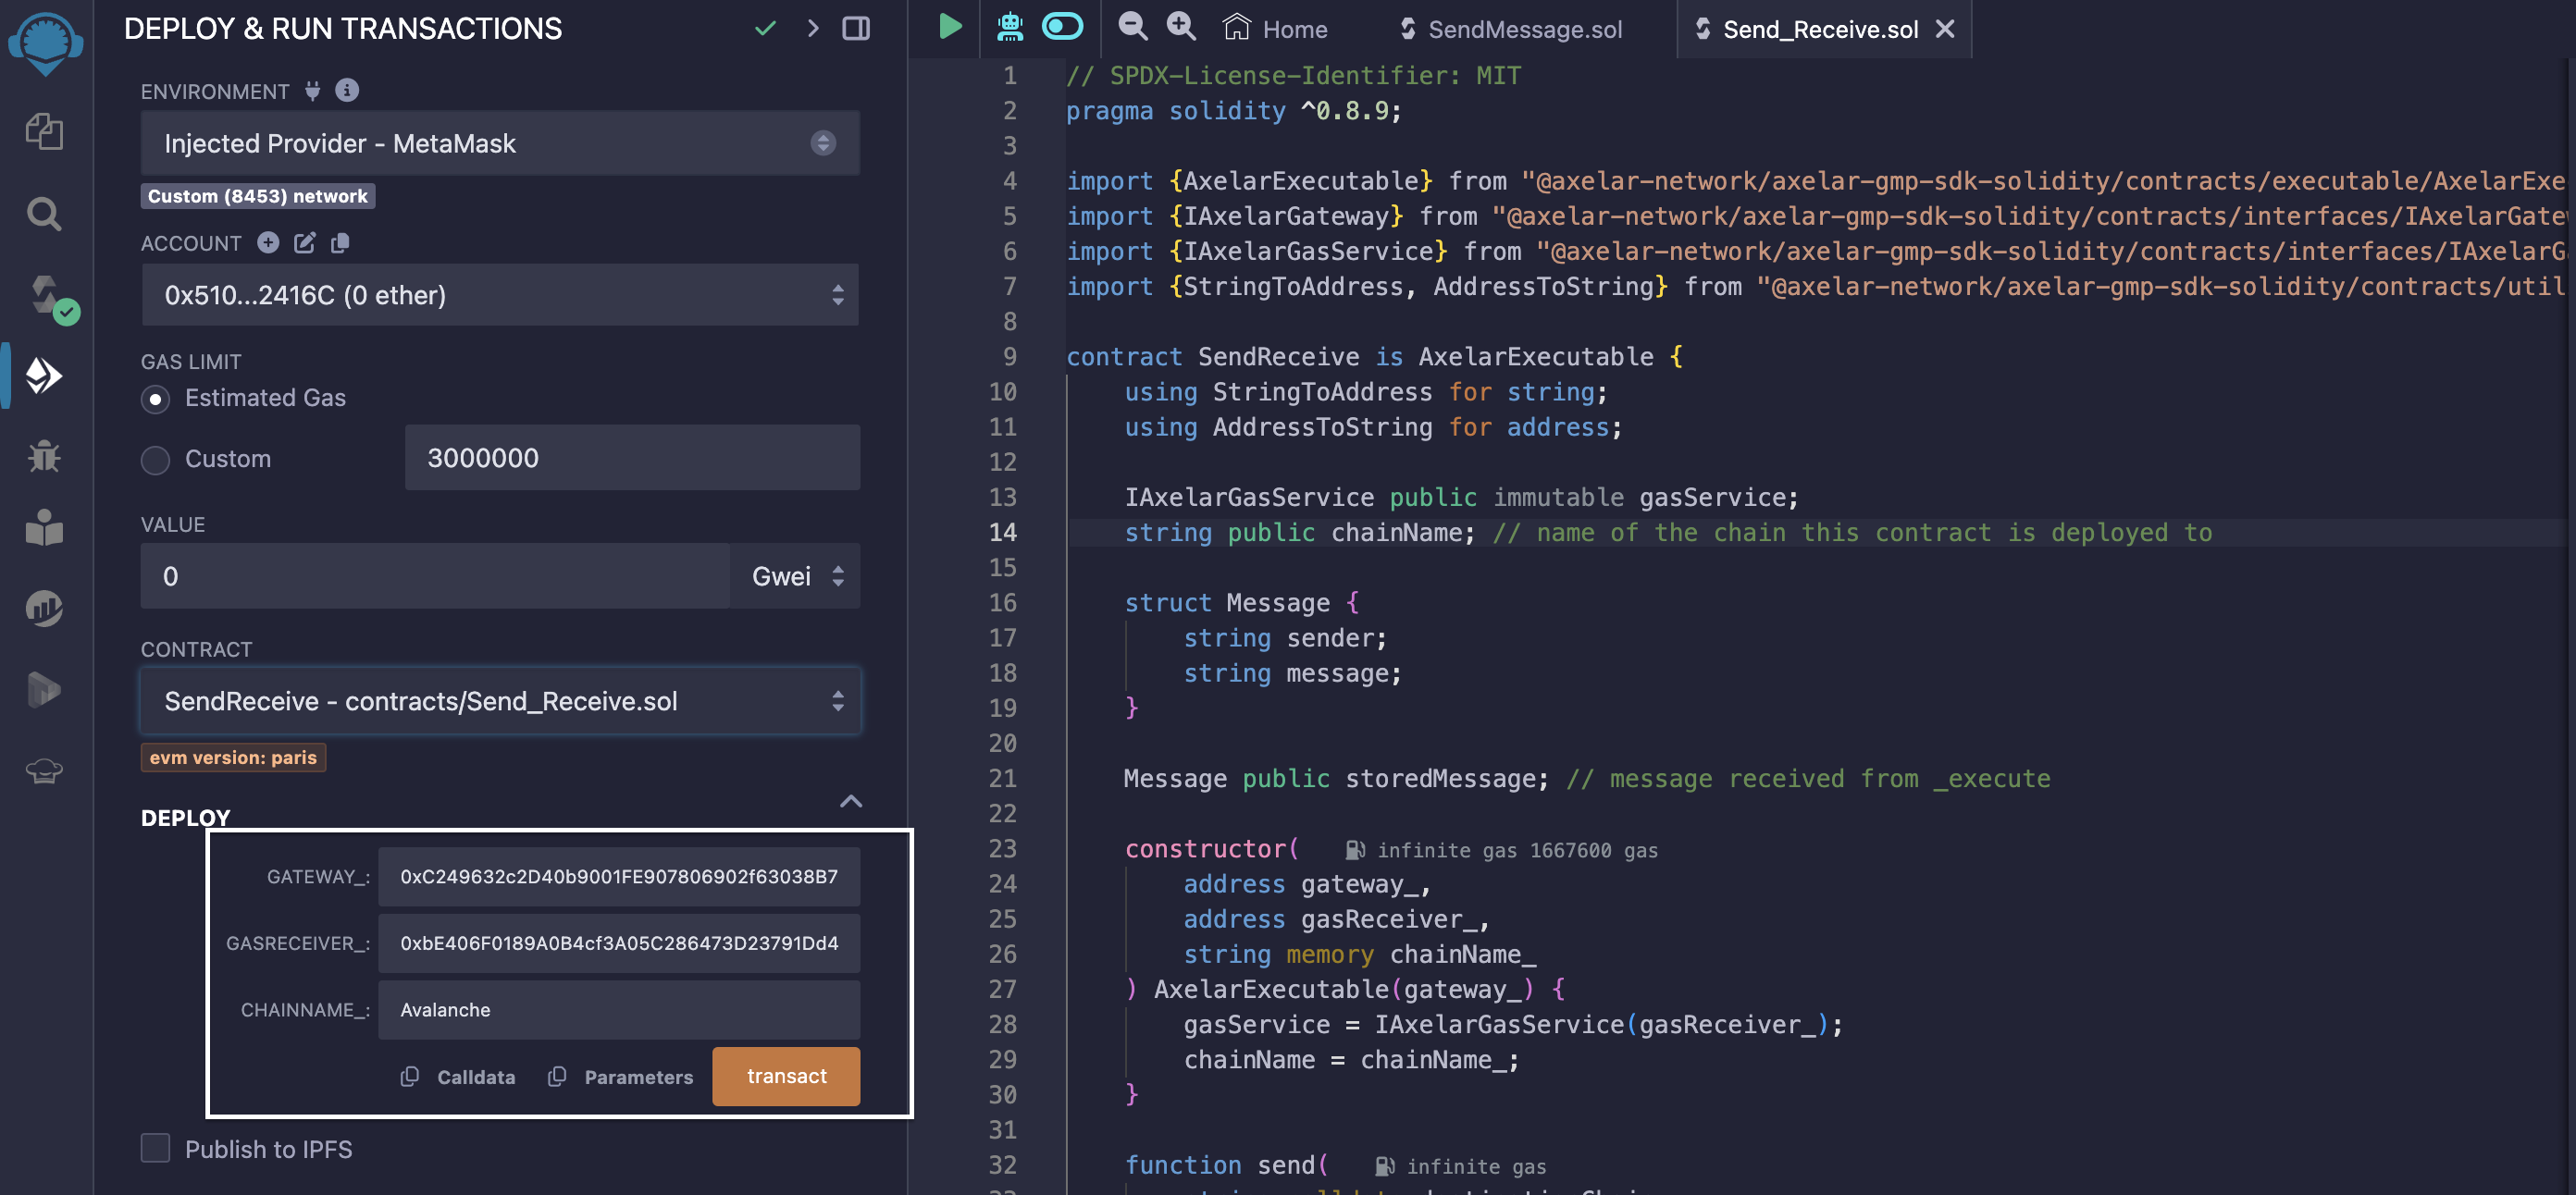The image size is (2576, 1195).
Task: Open the AI robot assistant icon
Action: coord(1010,27)
